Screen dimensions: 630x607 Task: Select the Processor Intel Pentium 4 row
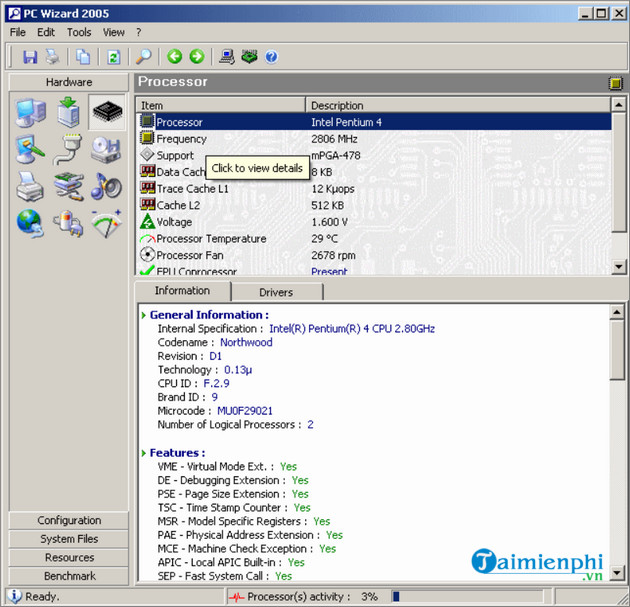(x=374, y=122)
